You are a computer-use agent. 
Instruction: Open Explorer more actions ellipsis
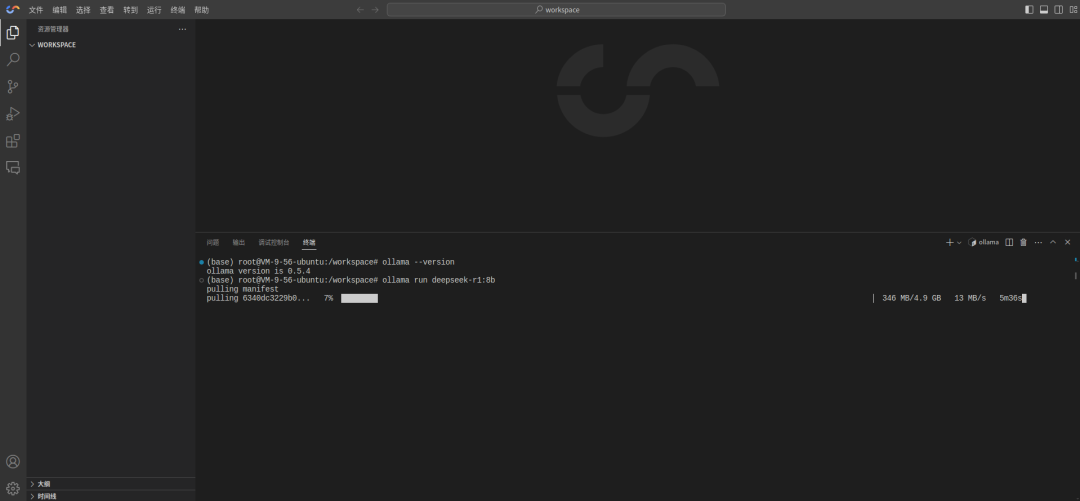tap(182, 29)
